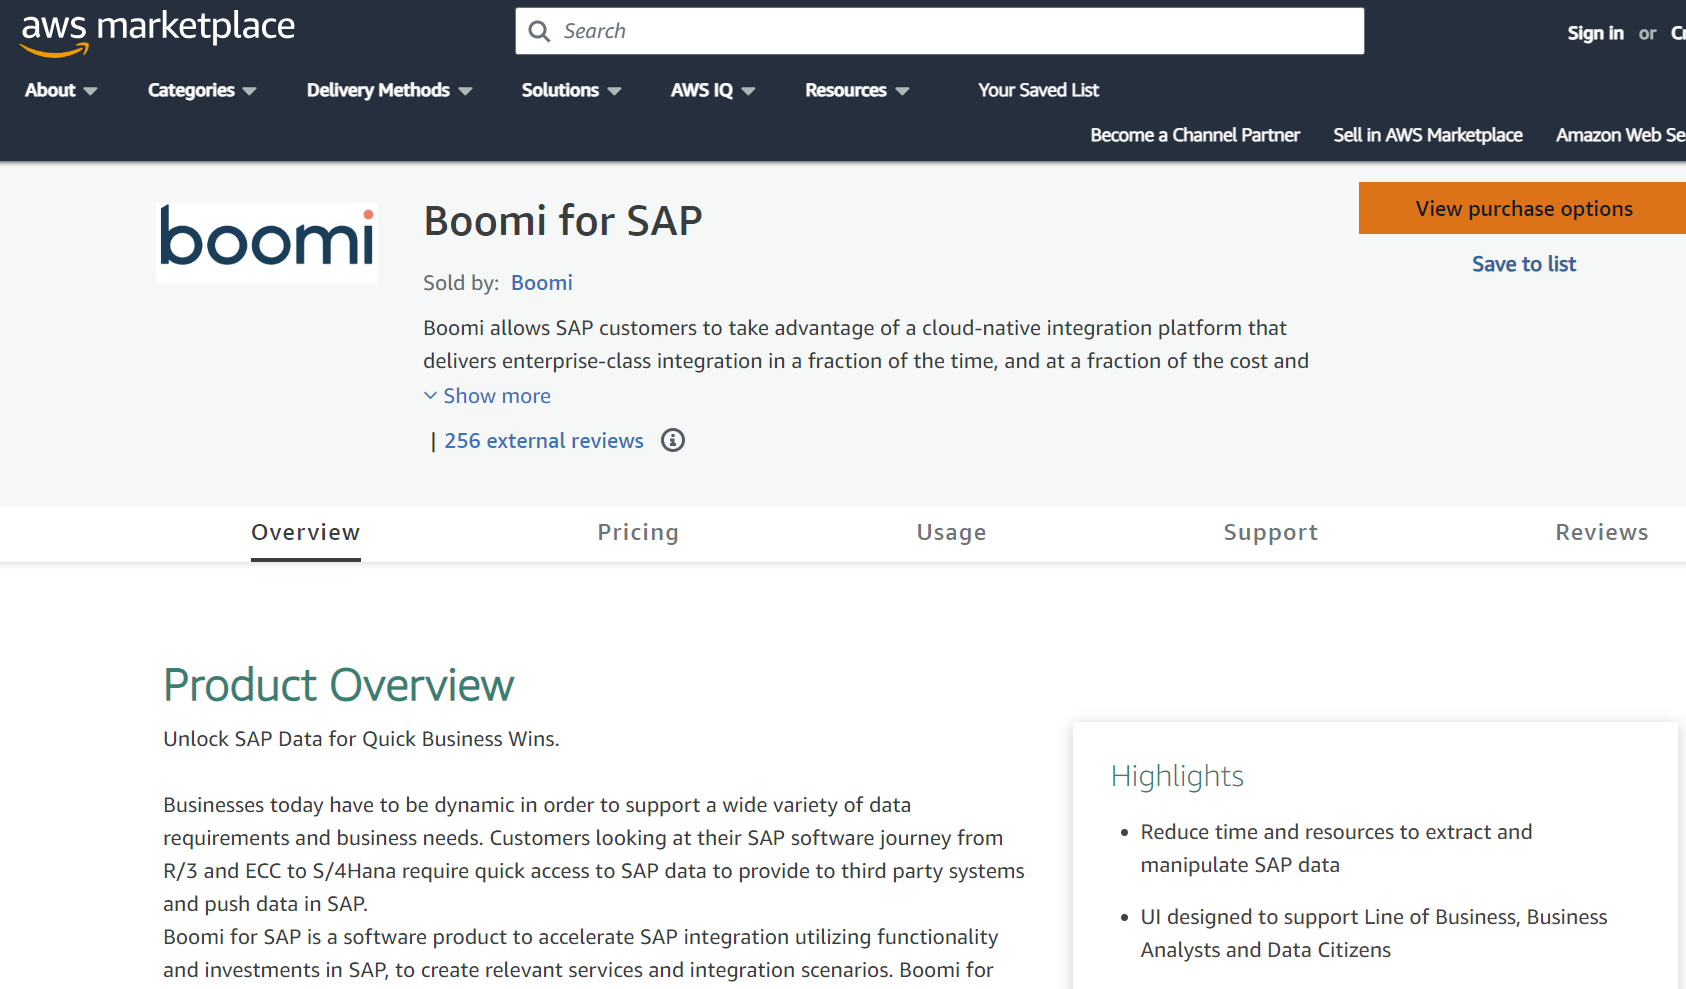
Task: Switch to the Support tab
Action: [x=1270, y=532]
